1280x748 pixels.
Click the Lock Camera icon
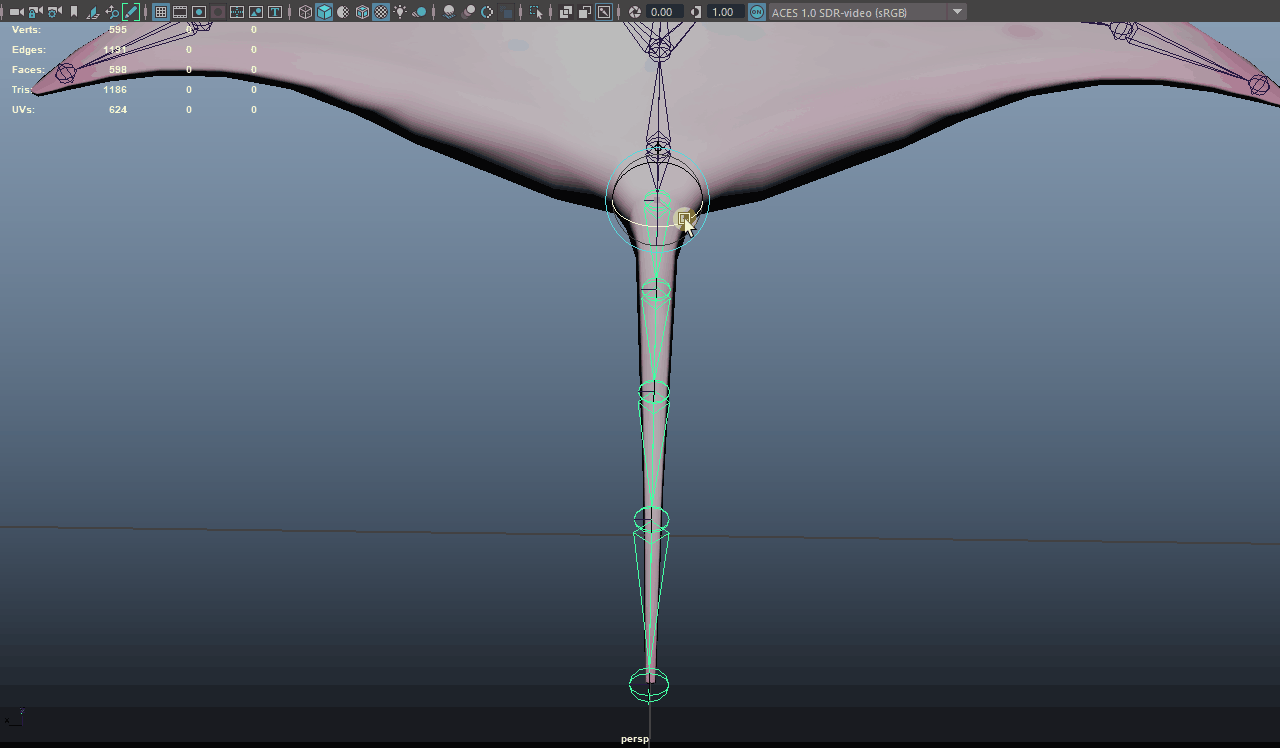[x=35, y=12]
